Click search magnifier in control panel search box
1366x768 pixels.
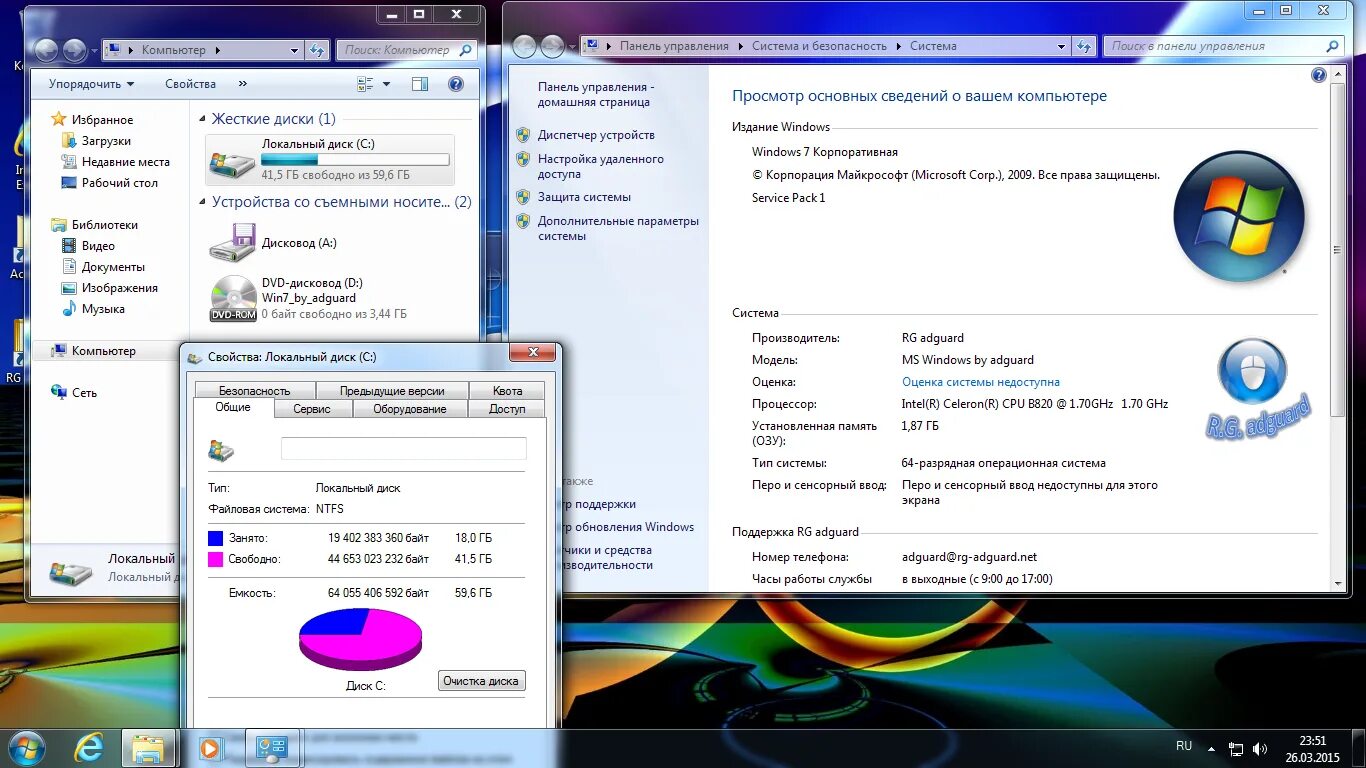(x=1332, y=46)
